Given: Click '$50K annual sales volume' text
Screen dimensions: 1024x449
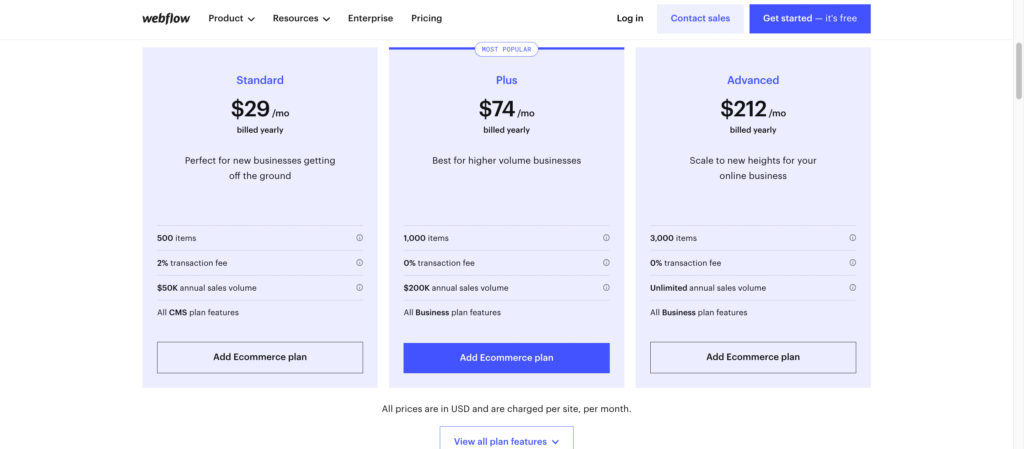Looking at the screenshot, I should pos(207,288).
